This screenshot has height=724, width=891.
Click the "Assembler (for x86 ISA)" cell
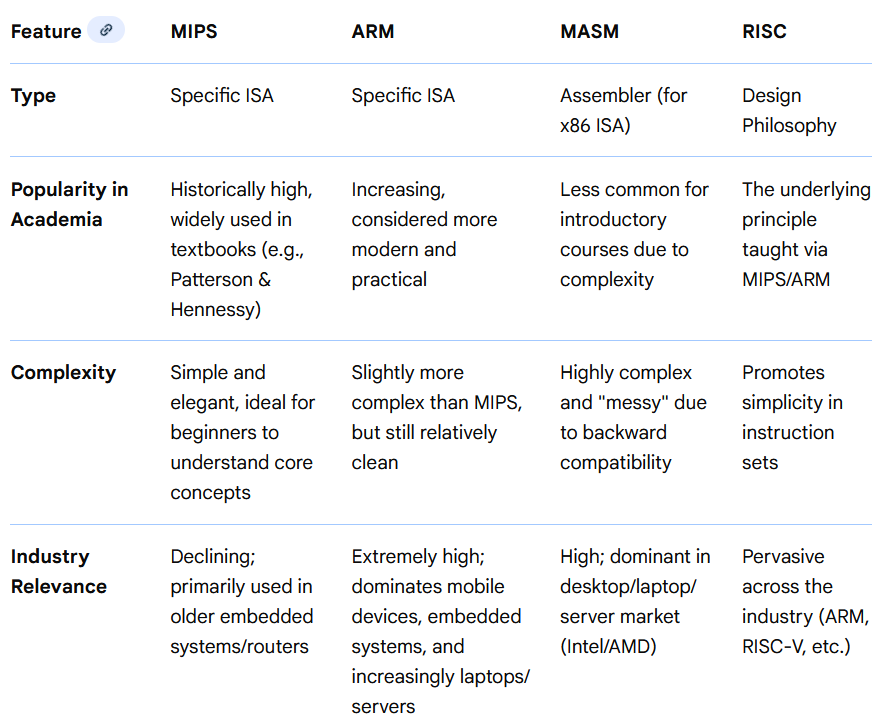tap(624, 110)
